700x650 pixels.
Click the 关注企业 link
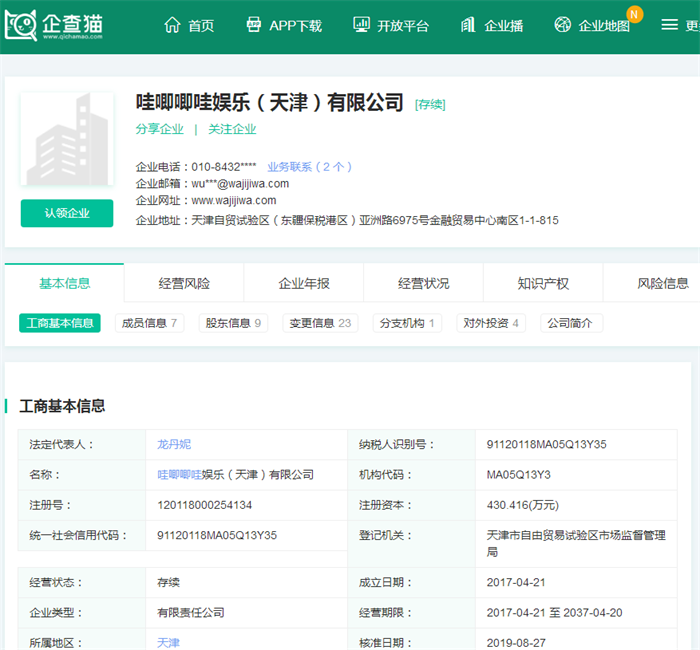(232, 129)
